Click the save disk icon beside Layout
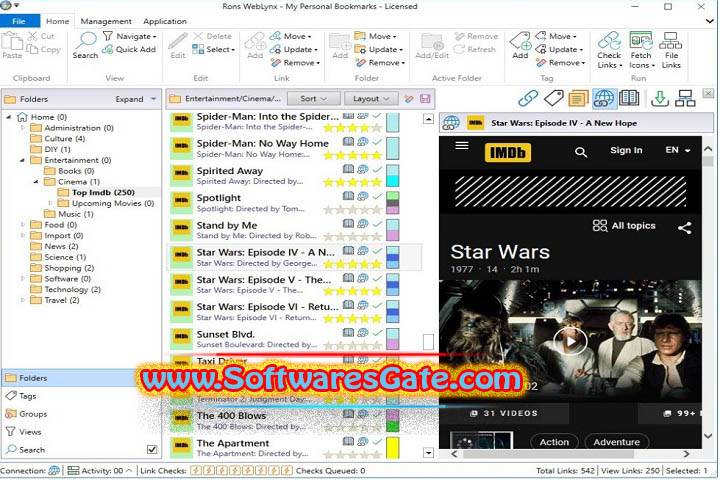This screenshot has height=480, width=720. [x=425, y=99]
